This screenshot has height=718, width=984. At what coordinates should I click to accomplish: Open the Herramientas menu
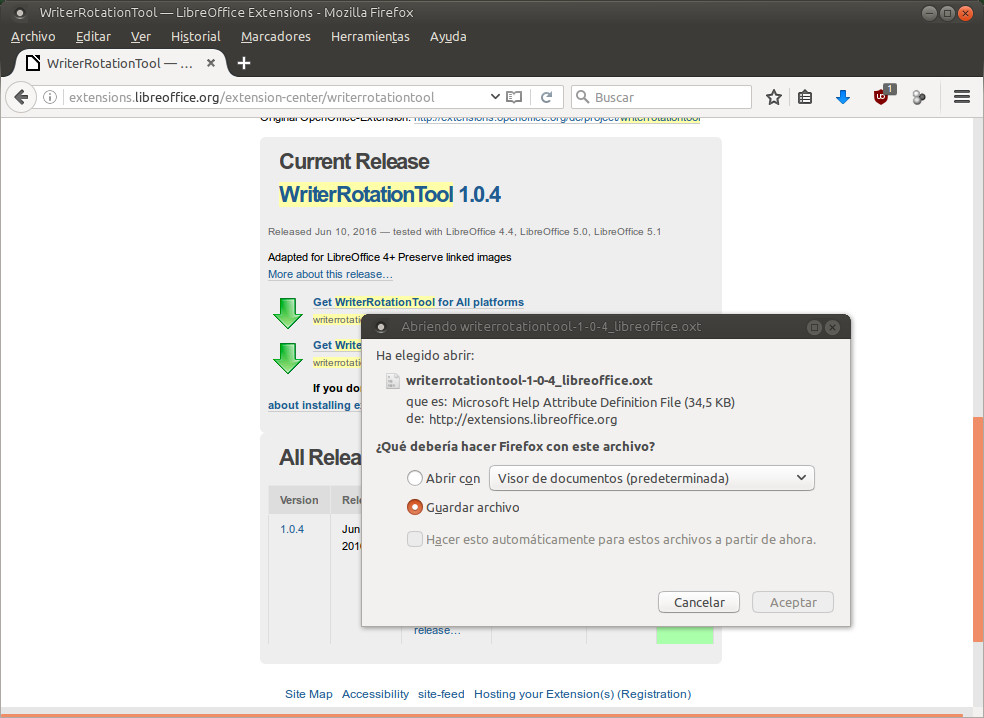click(370, 36)
